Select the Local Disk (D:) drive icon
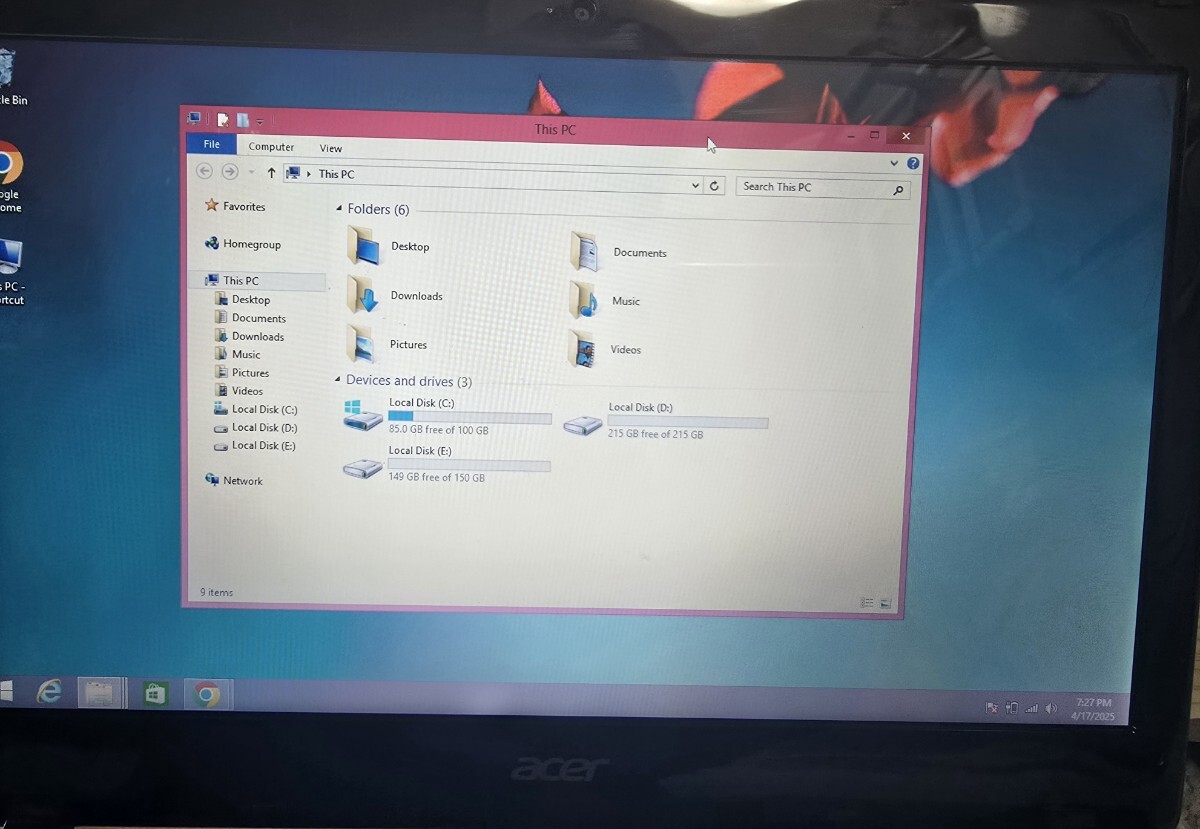This screenshot has height=829, width=1200. pos(582,424)
